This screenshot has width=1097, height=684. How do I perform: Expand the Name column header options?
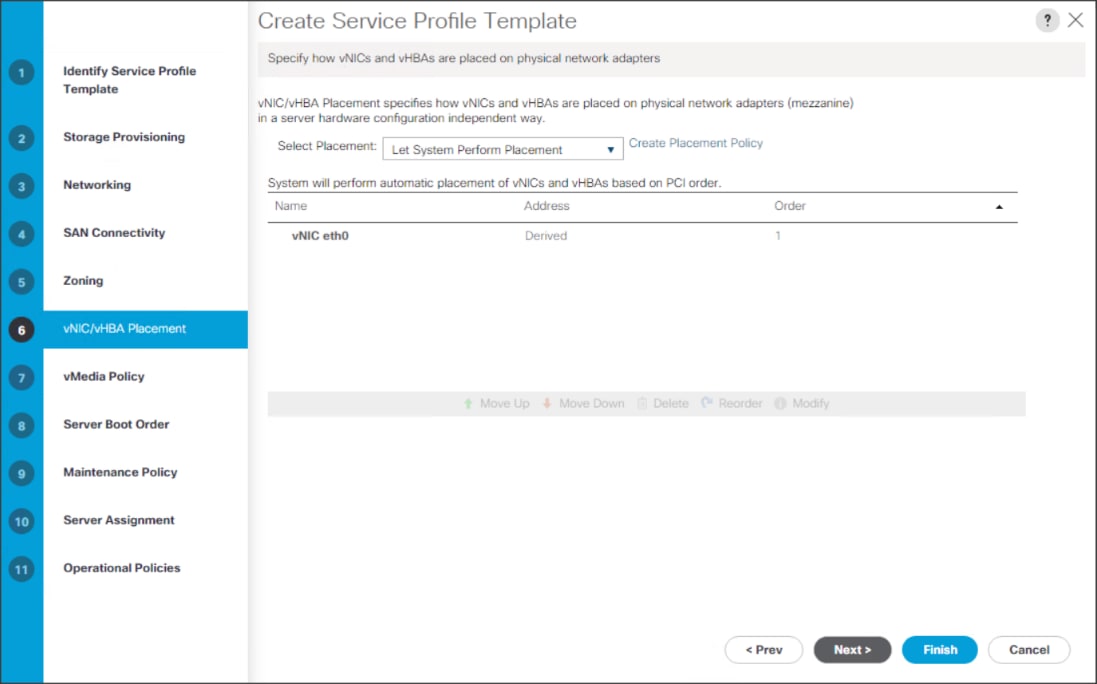click(290, 206)
